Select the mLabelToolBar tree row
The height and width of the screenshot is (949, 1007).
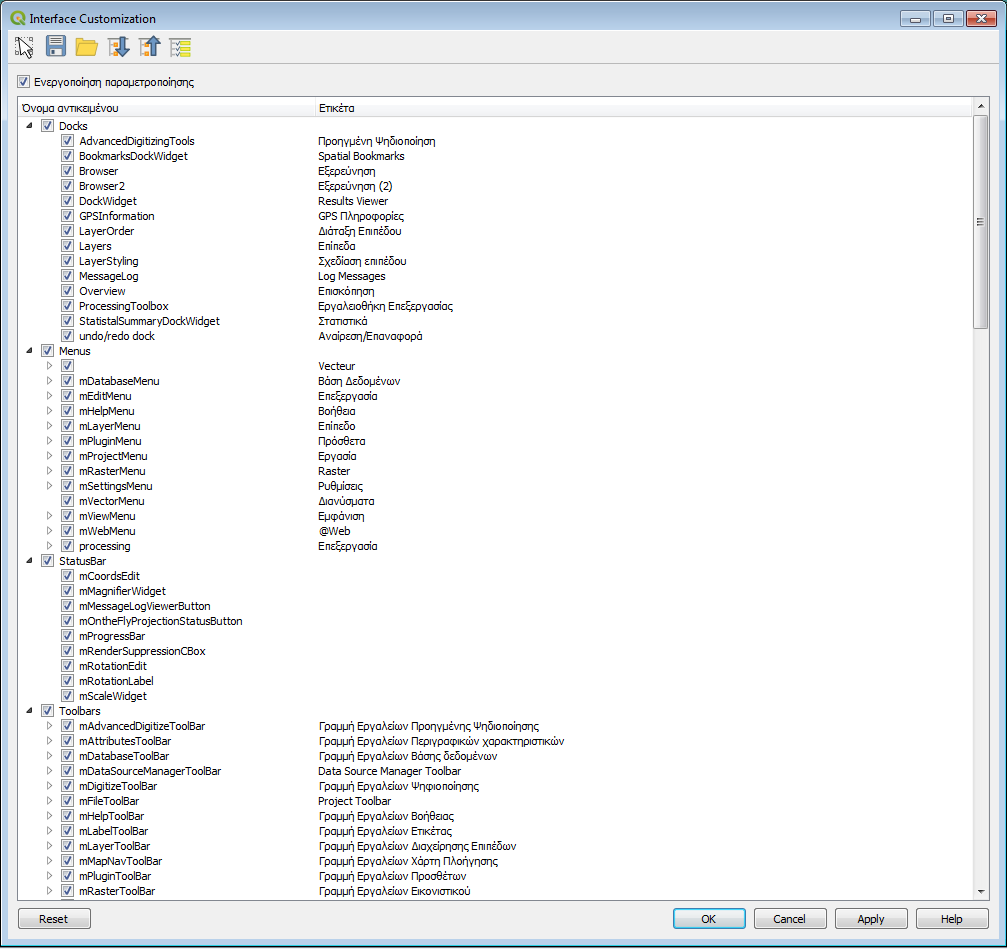495,831
